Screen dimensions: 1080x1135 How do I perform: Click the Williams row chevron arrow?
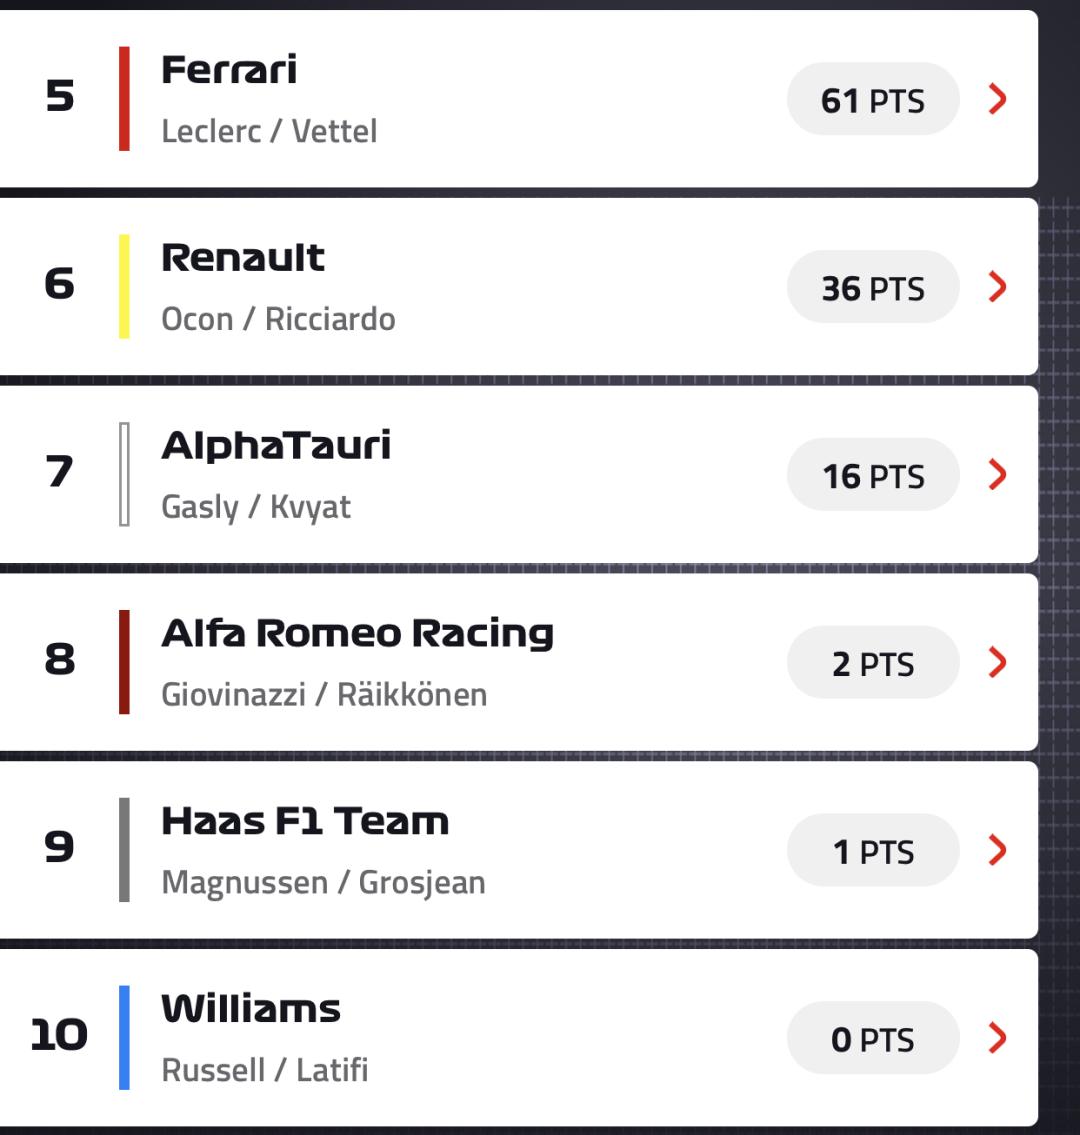997,1038
